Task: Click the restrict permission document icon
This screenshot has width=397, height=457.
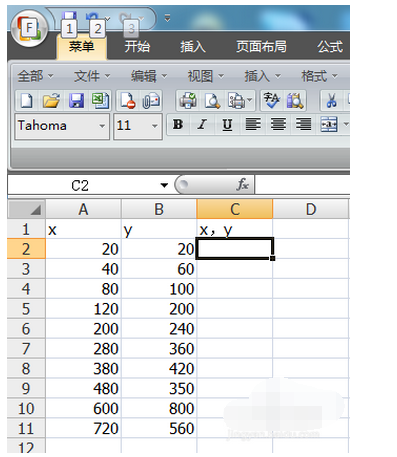Action: tap(128, 101)
